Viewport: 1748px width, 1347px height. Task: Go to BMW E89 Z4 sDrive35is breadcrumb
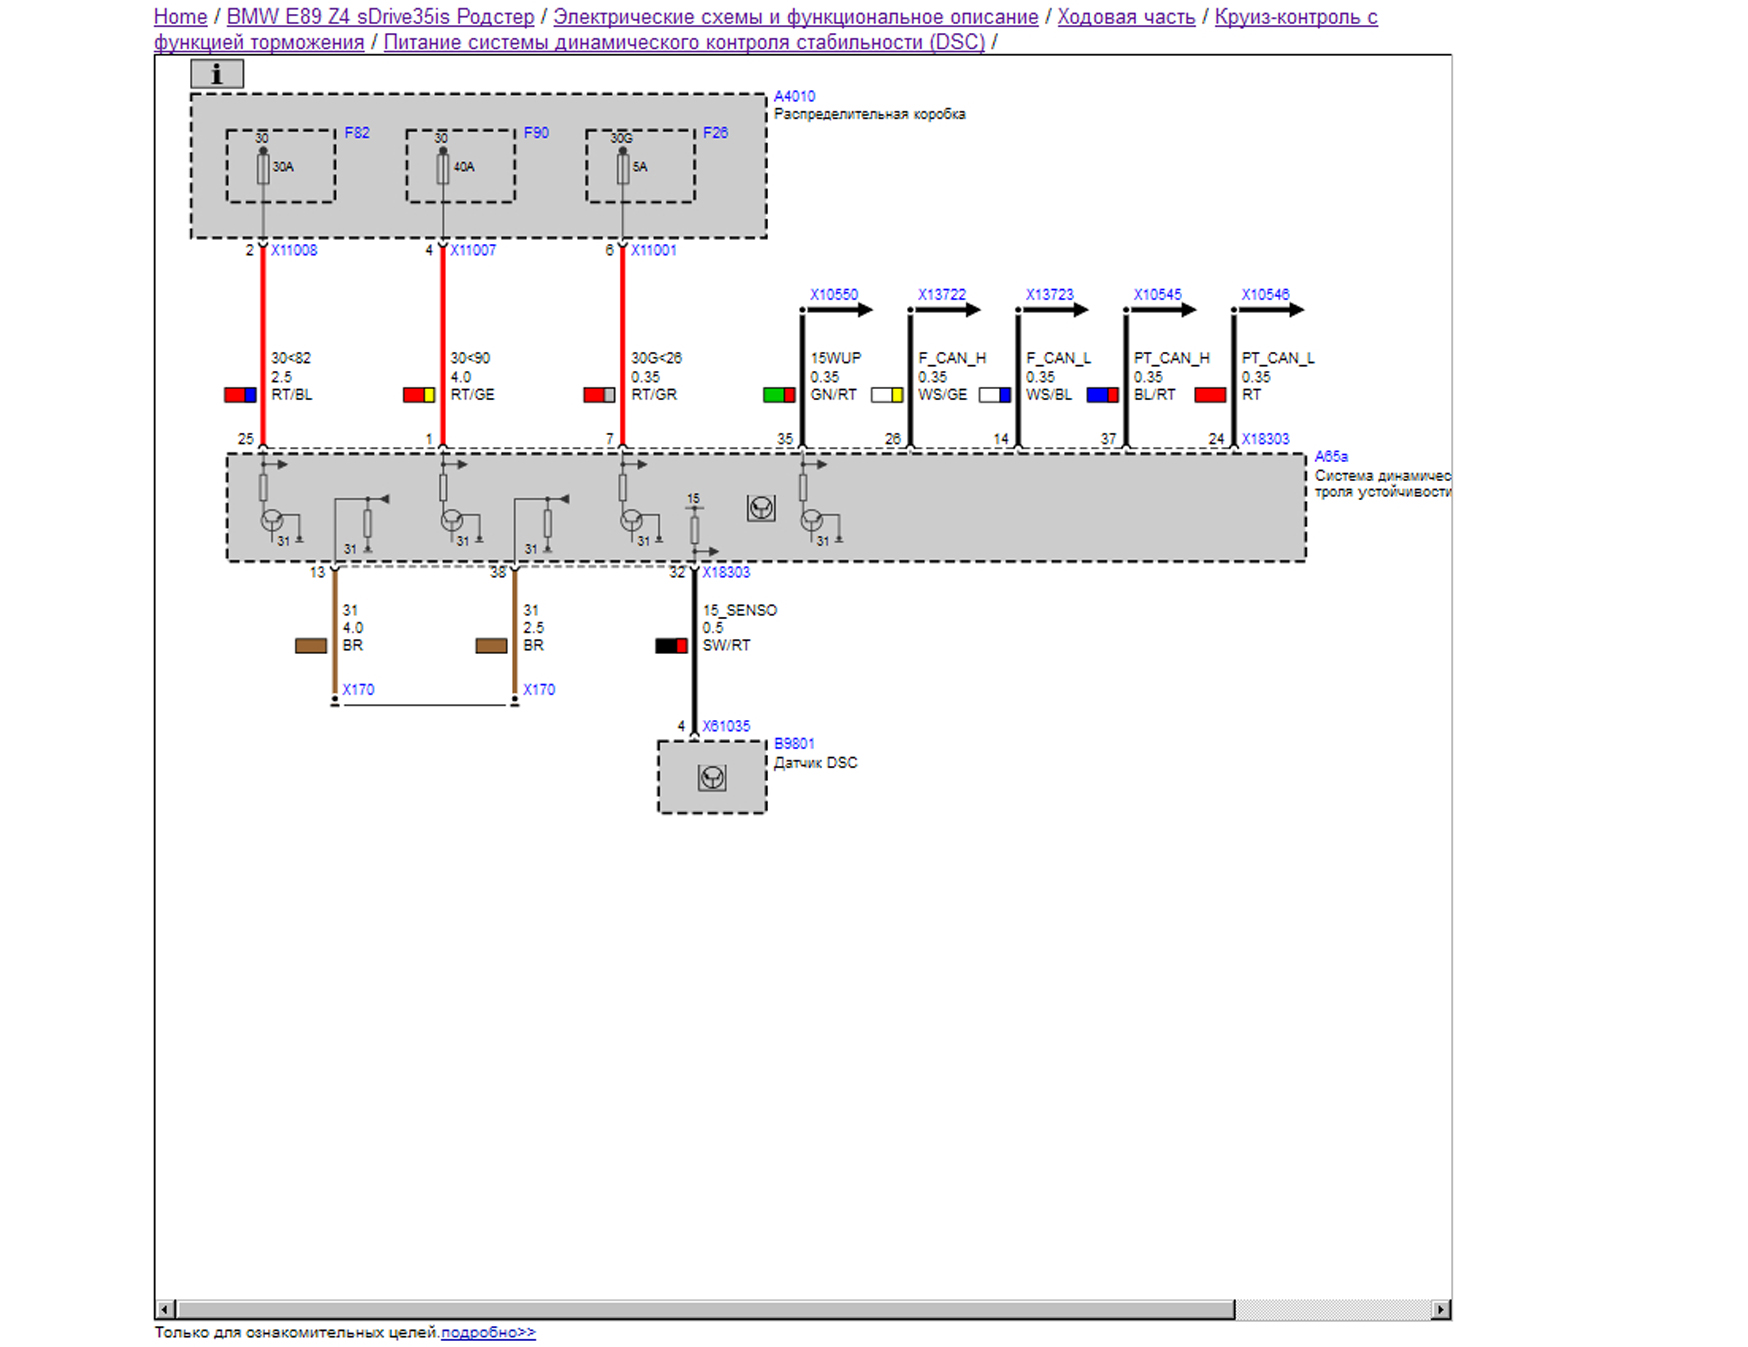coord(380,17)
